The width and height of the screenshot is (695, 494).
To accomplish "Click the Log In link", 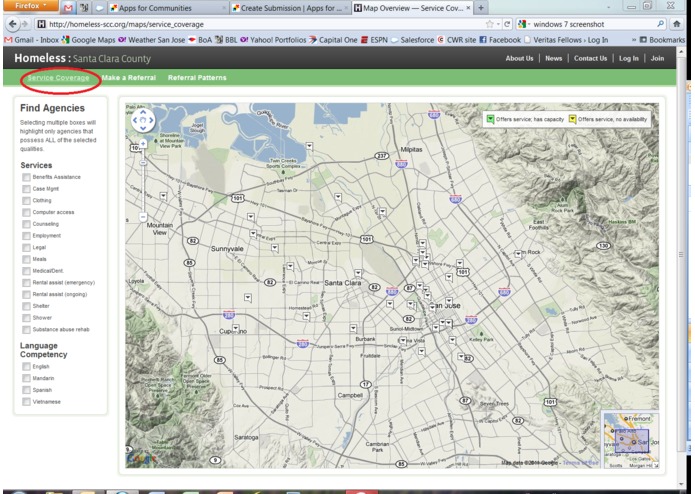I will (x=629, y=58).
